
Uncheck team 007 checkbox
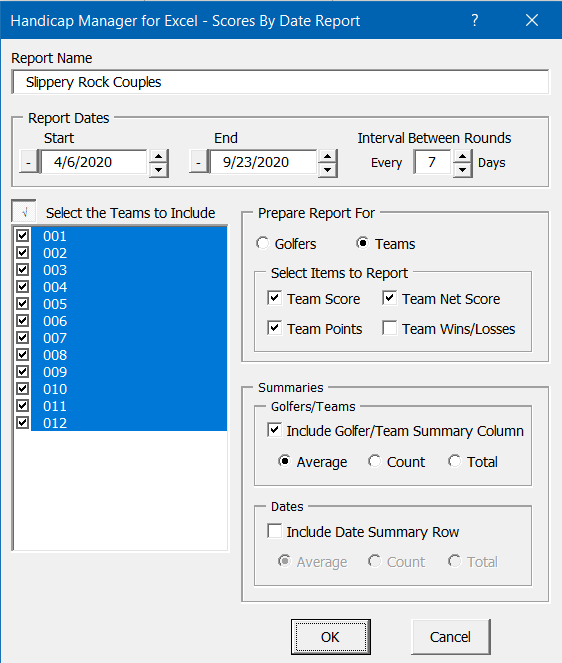(22, 337)
